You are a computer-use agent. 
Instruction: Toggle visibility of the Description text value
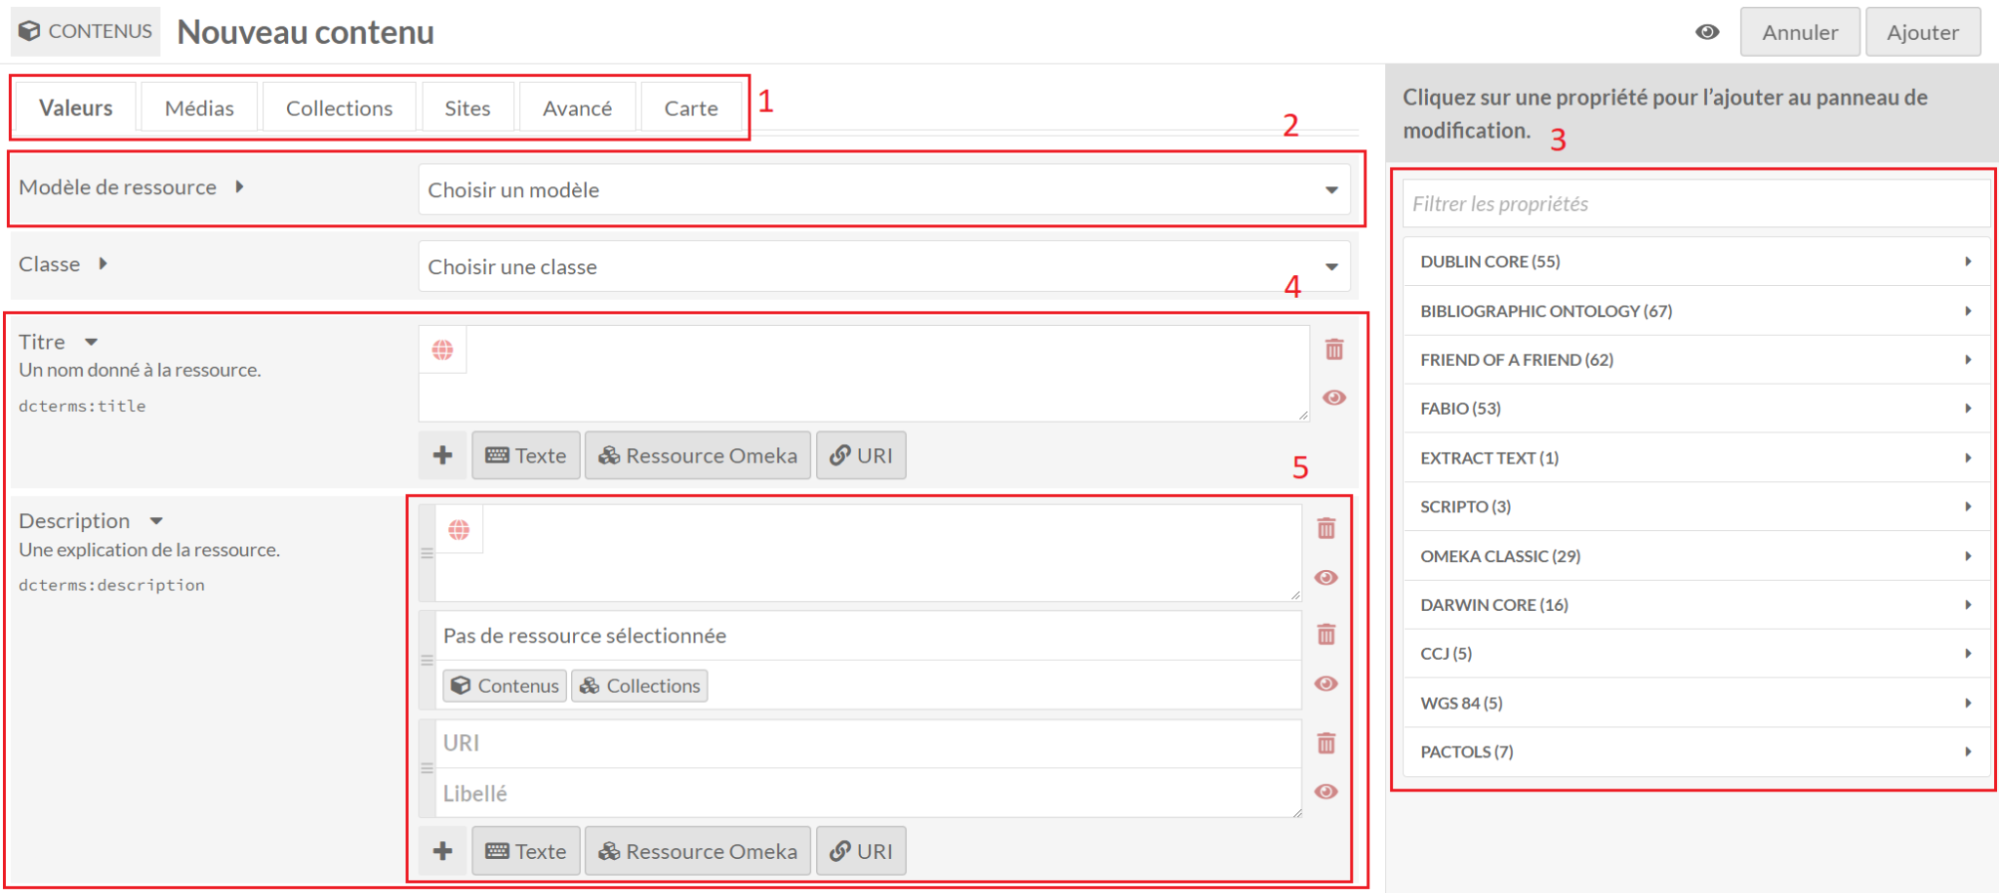pos(1326,578)
